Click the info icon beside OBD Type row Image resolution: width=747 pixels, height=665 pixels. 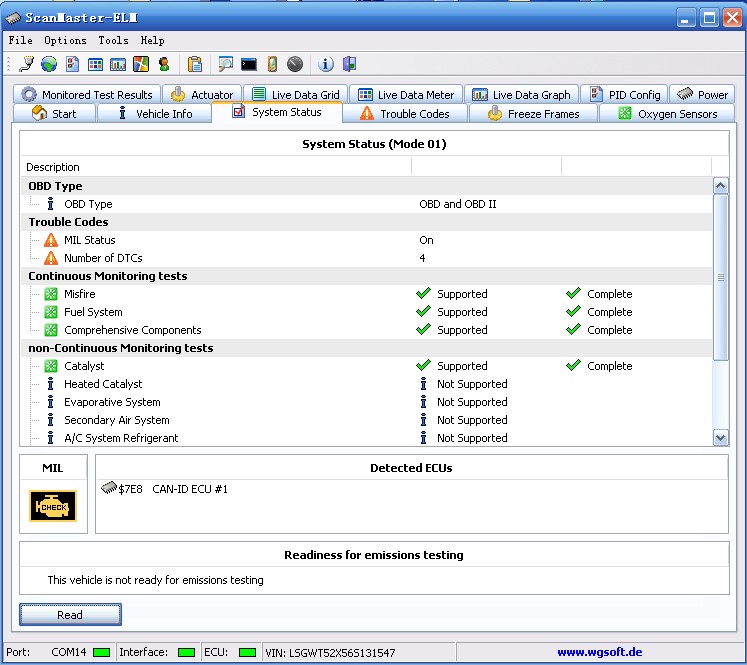(x=50, y=204)
